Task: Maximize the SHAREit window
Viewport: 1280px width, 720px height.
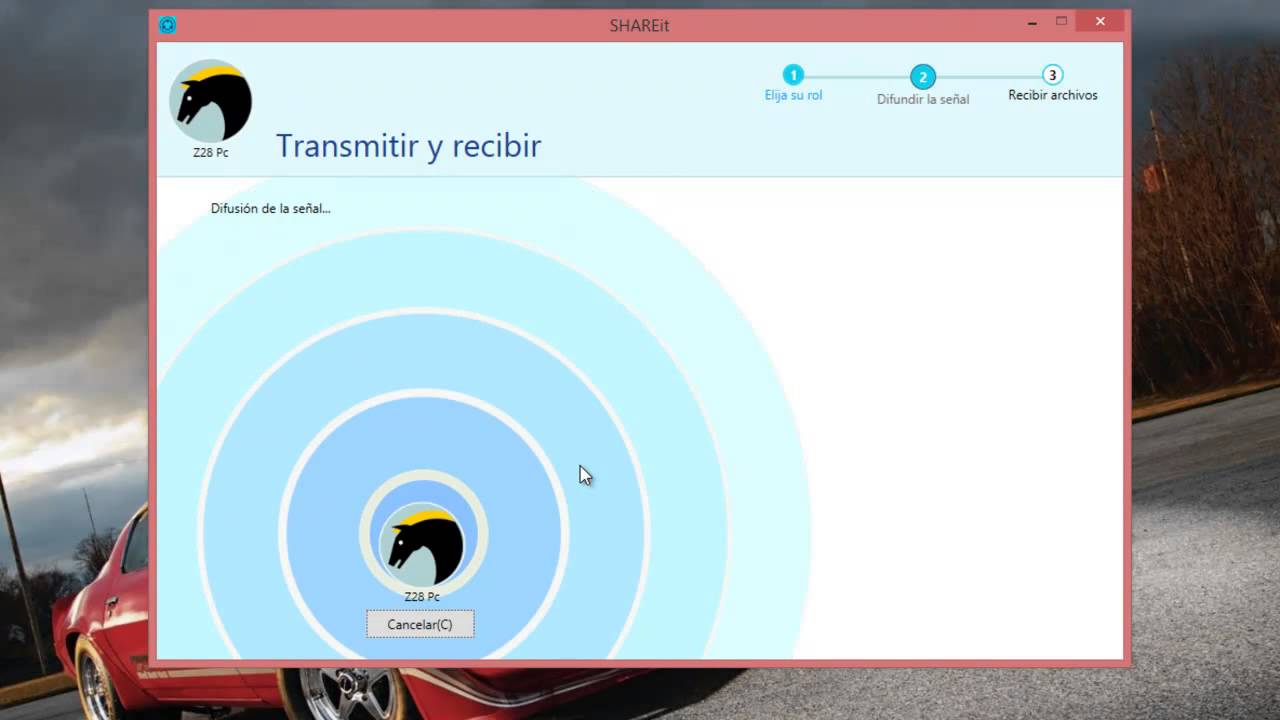Action: point(1061,21)
